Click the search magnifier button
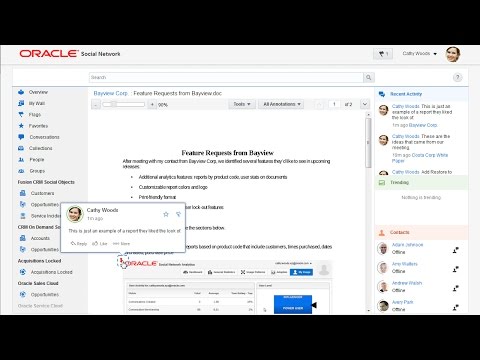 368,77
